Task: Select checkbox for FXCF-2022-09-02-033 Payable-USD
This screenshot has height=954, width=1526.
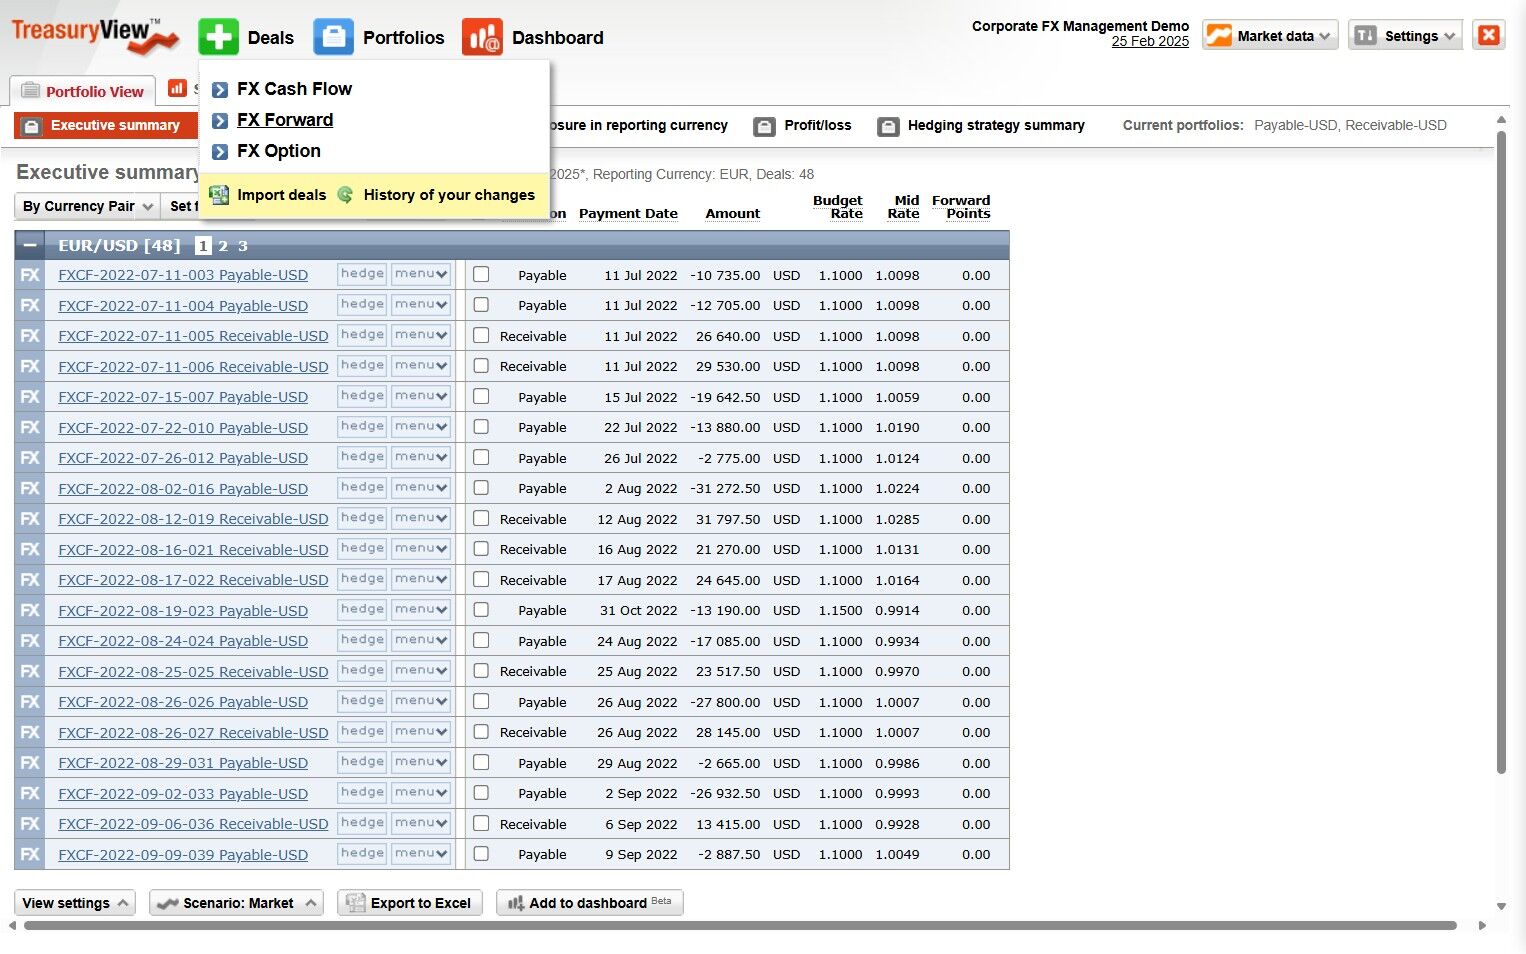Action: click(481, 793)
